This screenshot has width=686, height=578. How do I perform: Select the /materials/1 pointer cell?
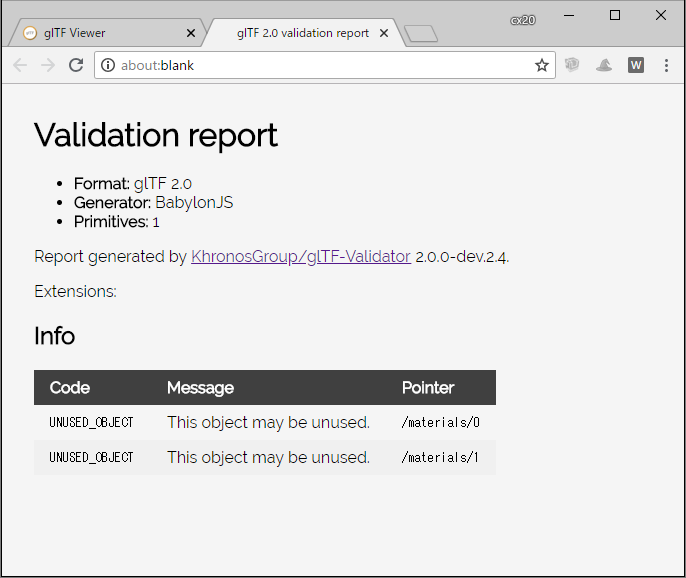(x=440, y=457)
